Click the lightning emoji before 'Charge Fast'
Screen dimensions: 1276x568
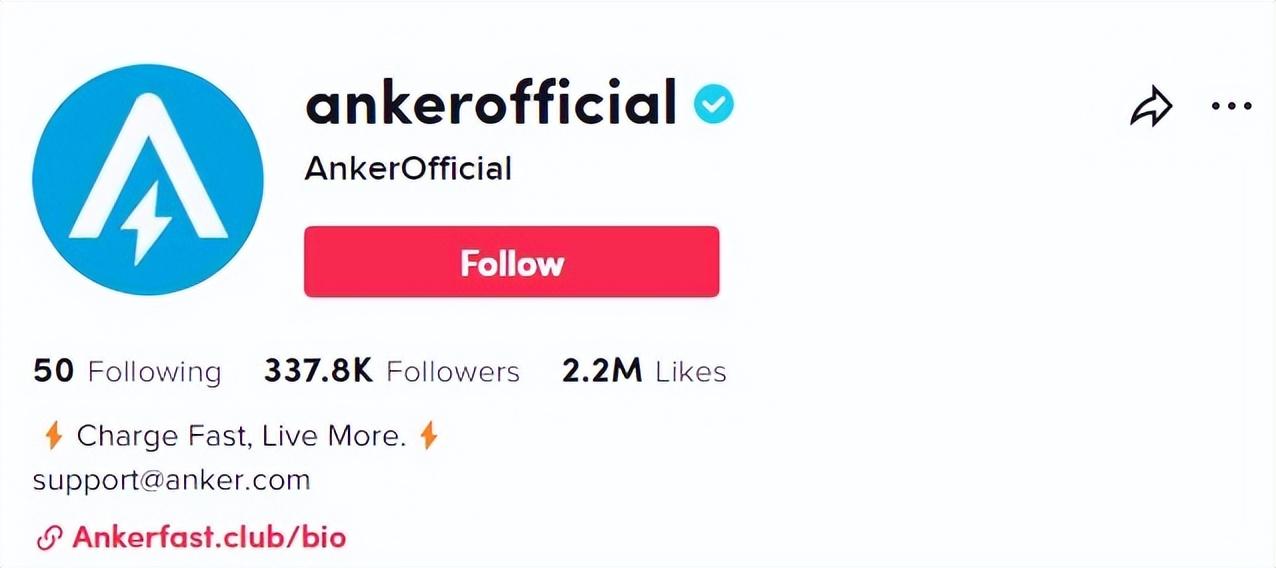54,436
